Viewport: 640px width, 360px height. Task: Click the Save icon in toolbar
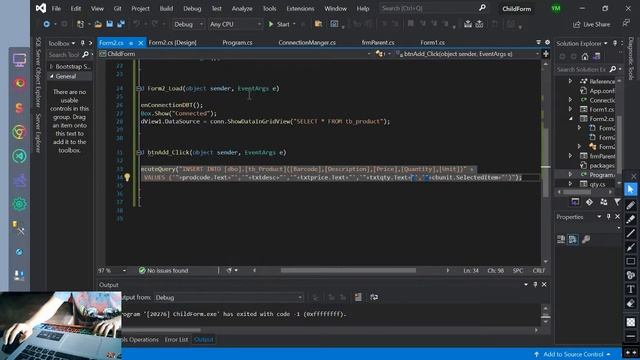(109, 24)
